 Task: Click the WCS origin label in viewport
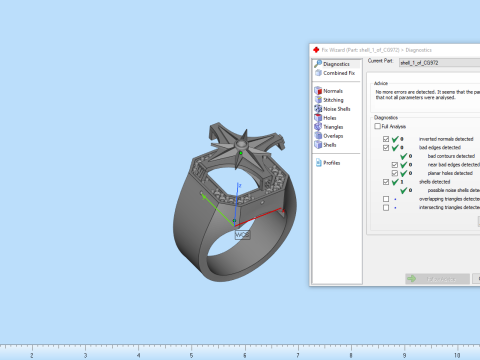pyautogui.click(x=242, y=235)
